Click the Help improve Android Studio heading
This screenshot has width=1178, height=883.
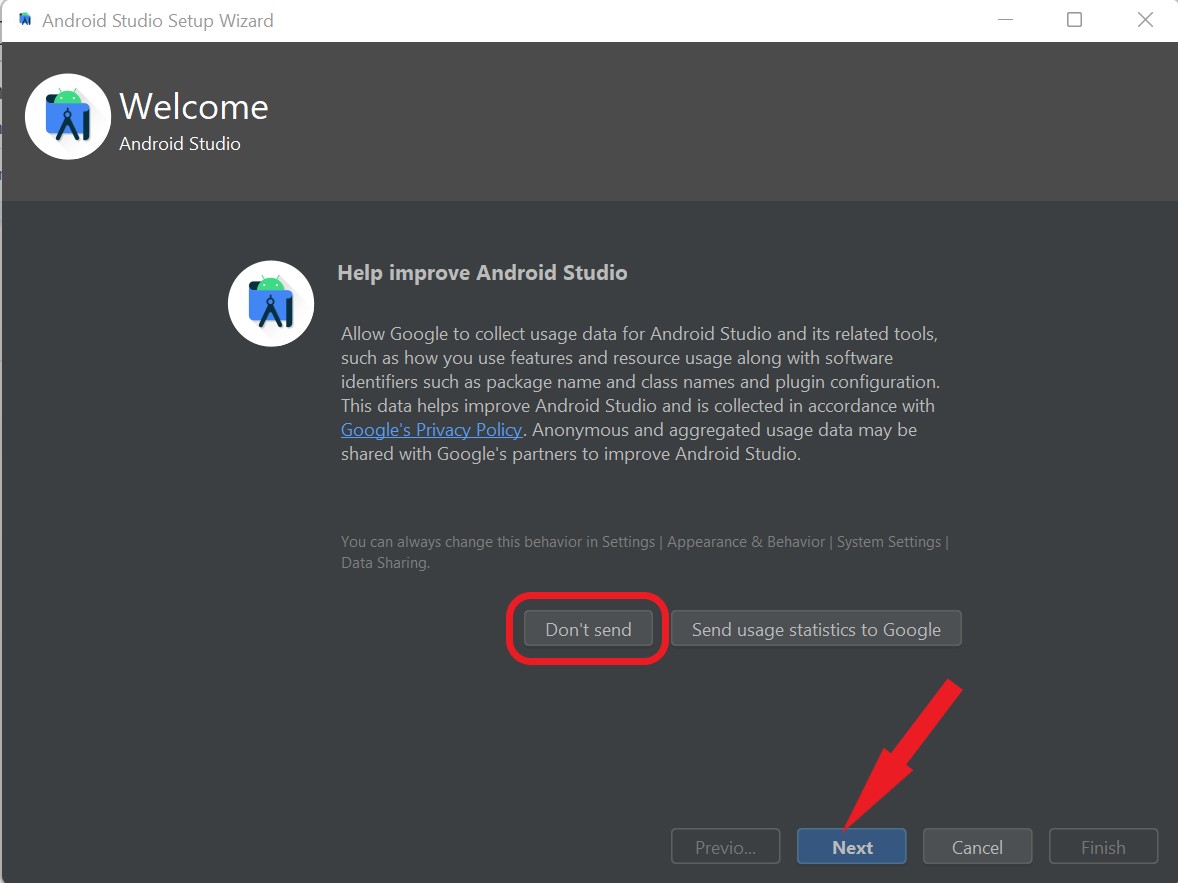tap(482, 272)
